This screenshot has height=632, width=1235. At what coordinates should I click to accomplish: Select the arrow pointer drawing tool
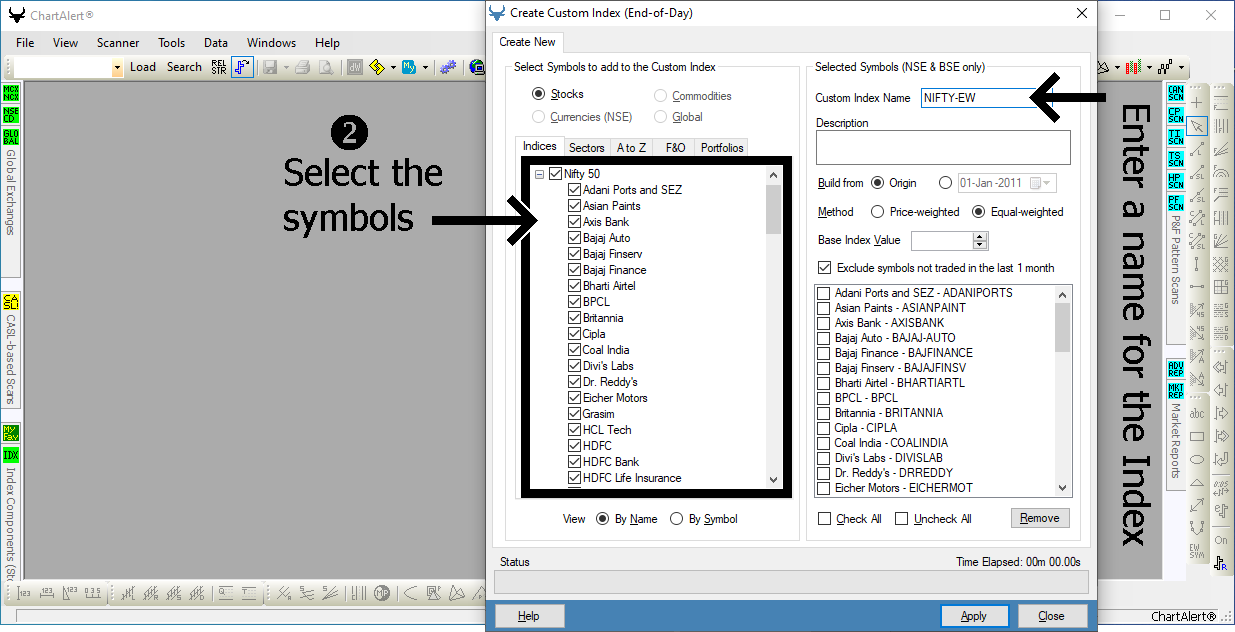point(1197,126)
